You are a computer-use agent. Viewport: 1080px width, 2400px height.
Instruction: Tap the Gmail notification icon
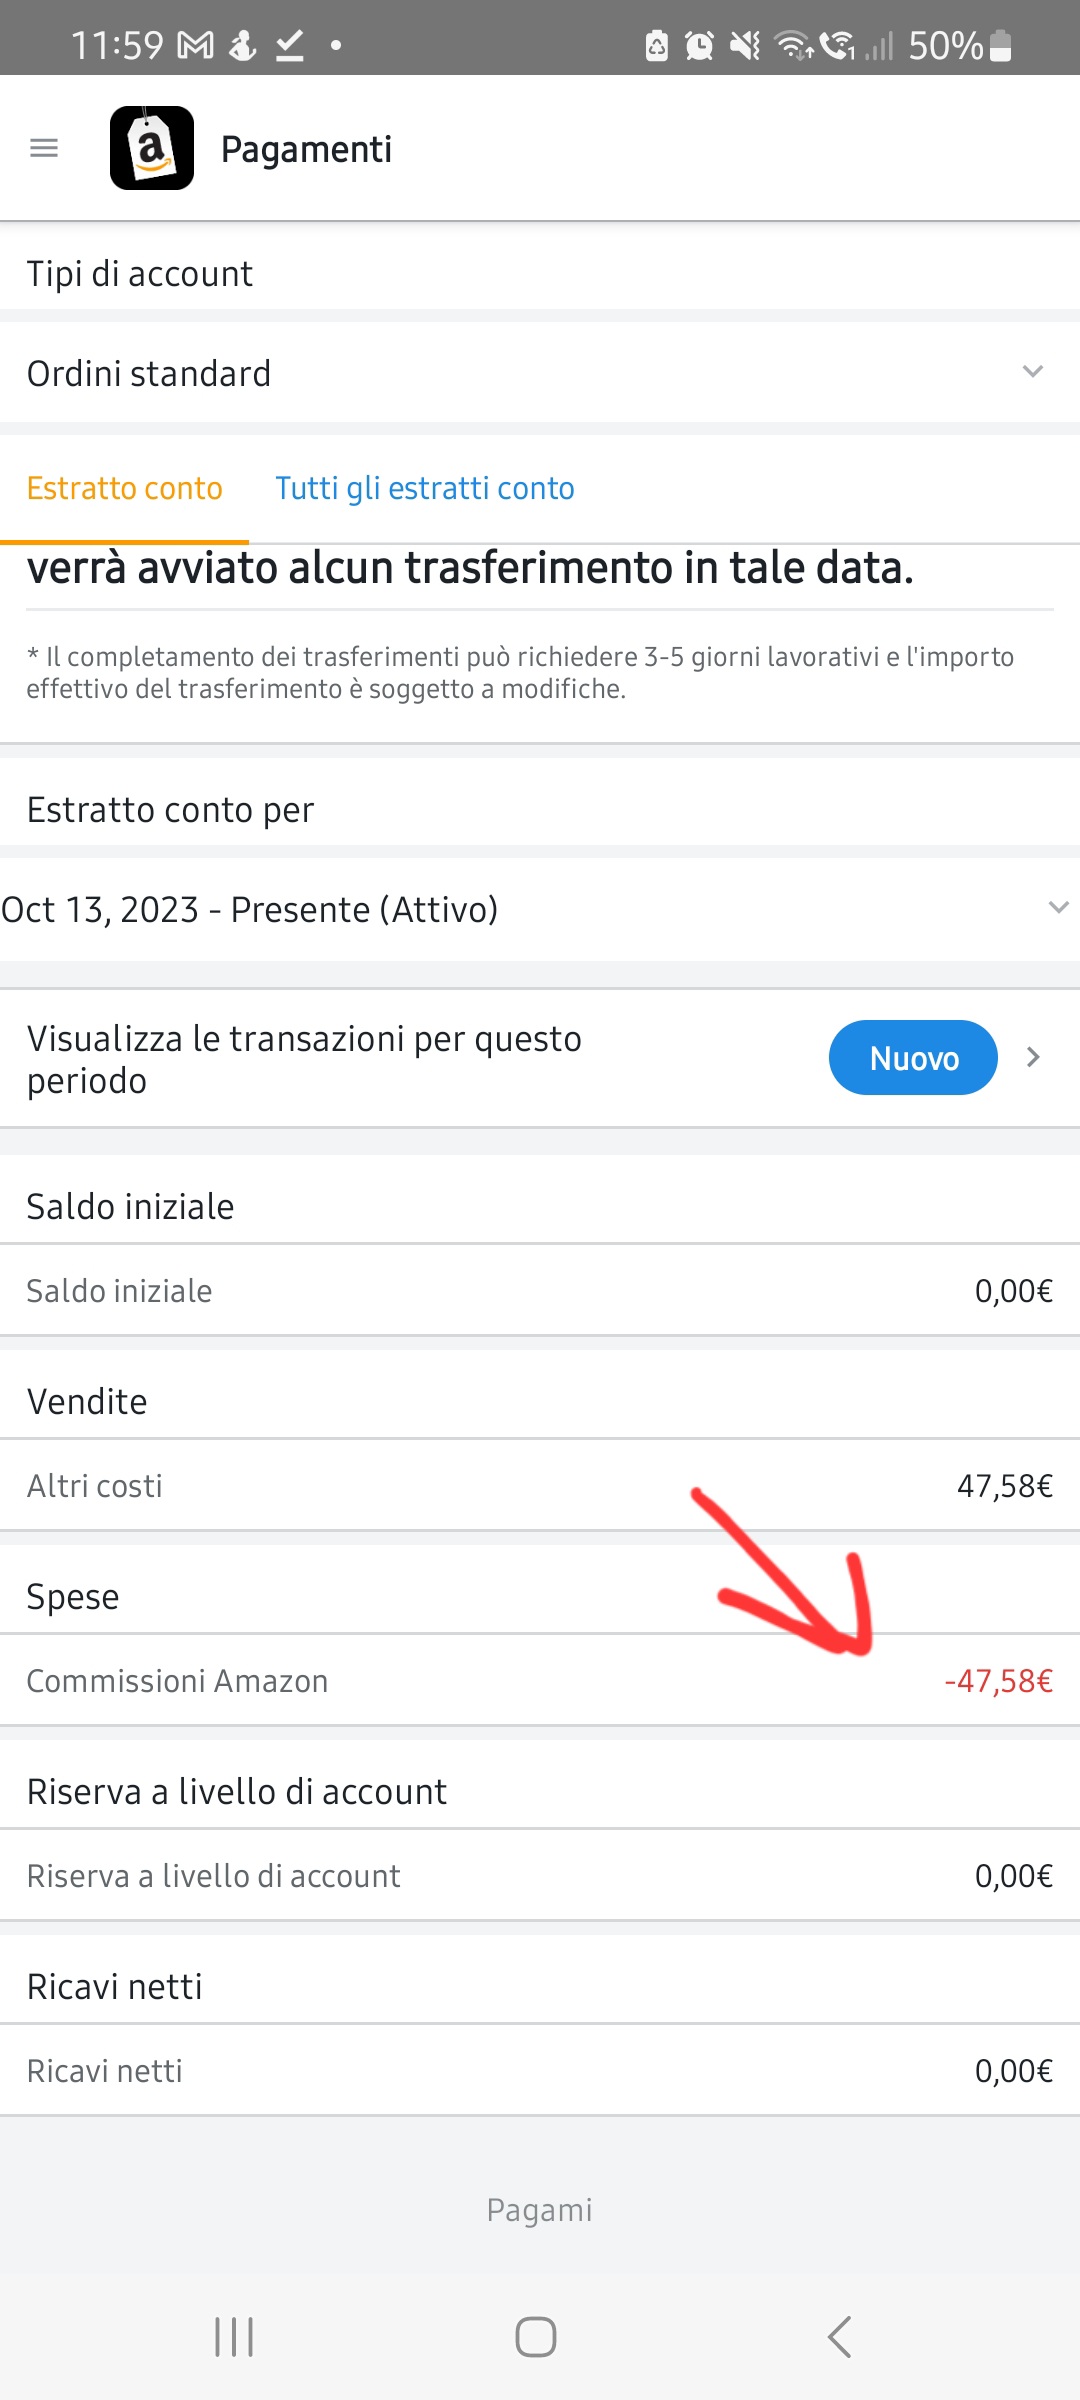click(x=195, y=45)
